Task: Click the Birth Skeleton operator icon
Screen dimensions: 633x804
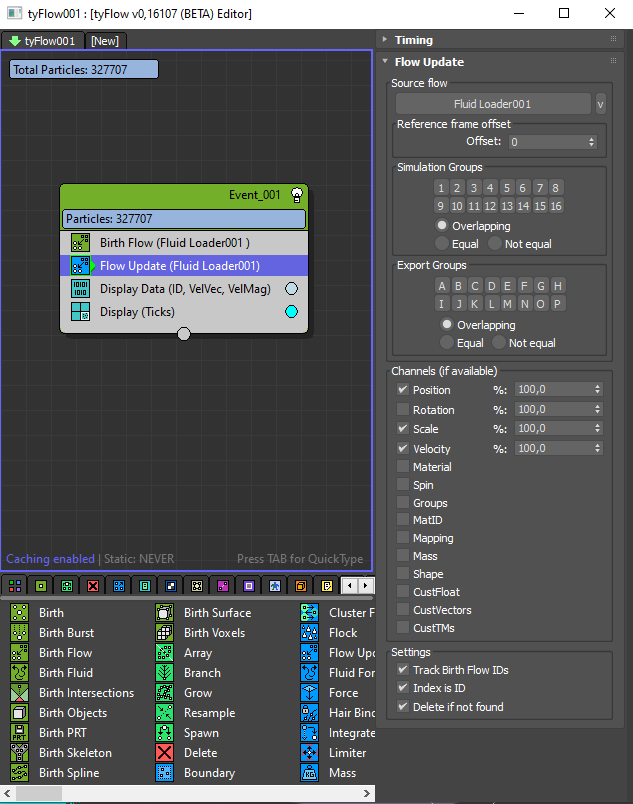Action: (19, 753)
